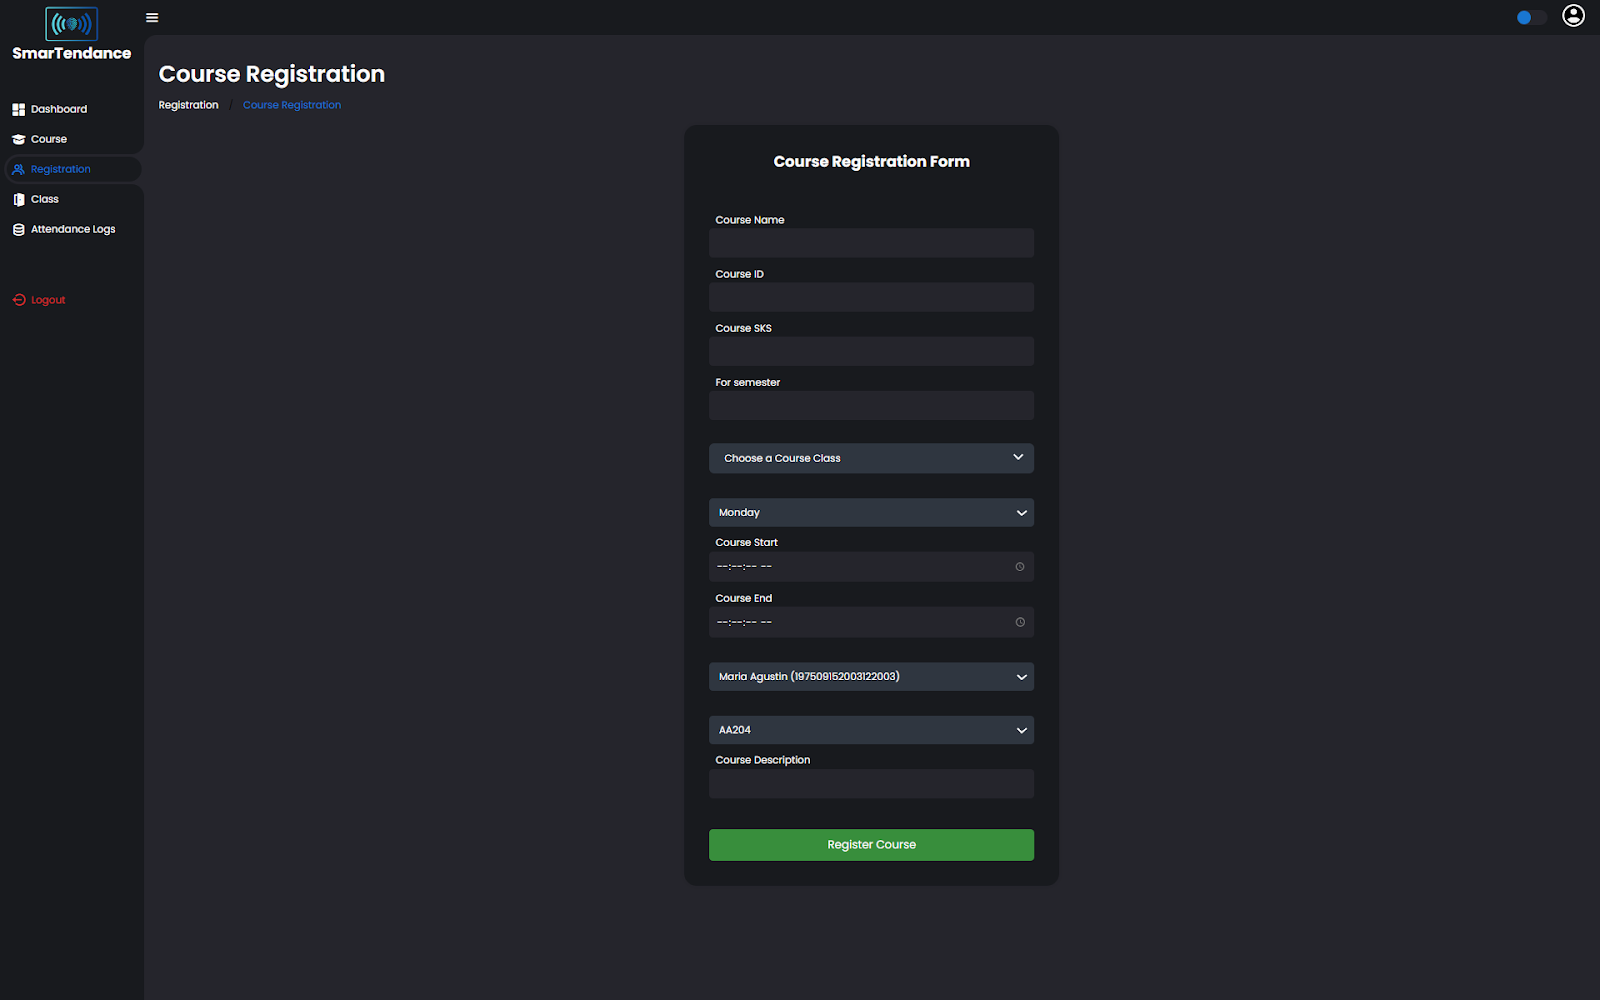Click the Registration breadcrumb link

tap(188, 105)
